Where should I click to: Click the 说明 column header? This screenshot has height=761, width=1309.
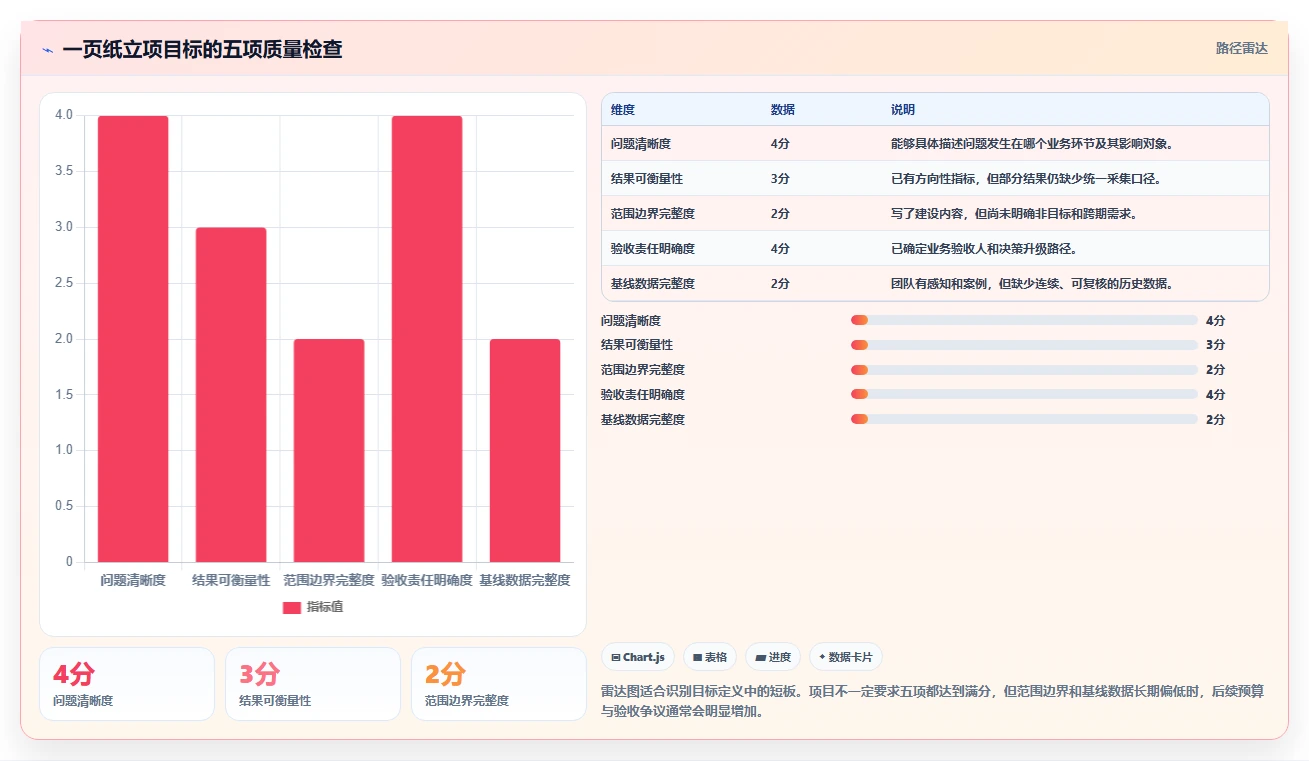(x=903, y=109)
